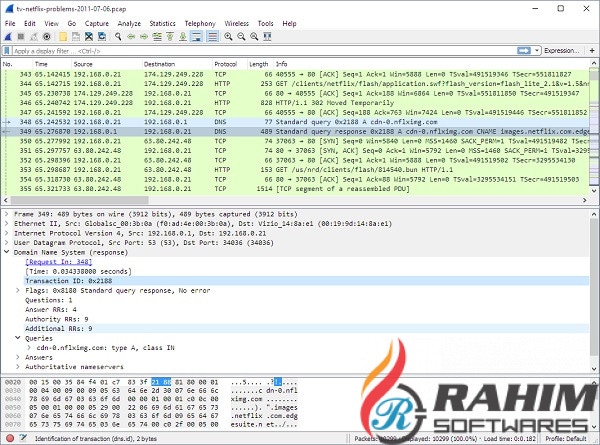The height and width of the screenshot is (445, 600).
Task: Open the recent display filter dropdown
Action: 536,51
